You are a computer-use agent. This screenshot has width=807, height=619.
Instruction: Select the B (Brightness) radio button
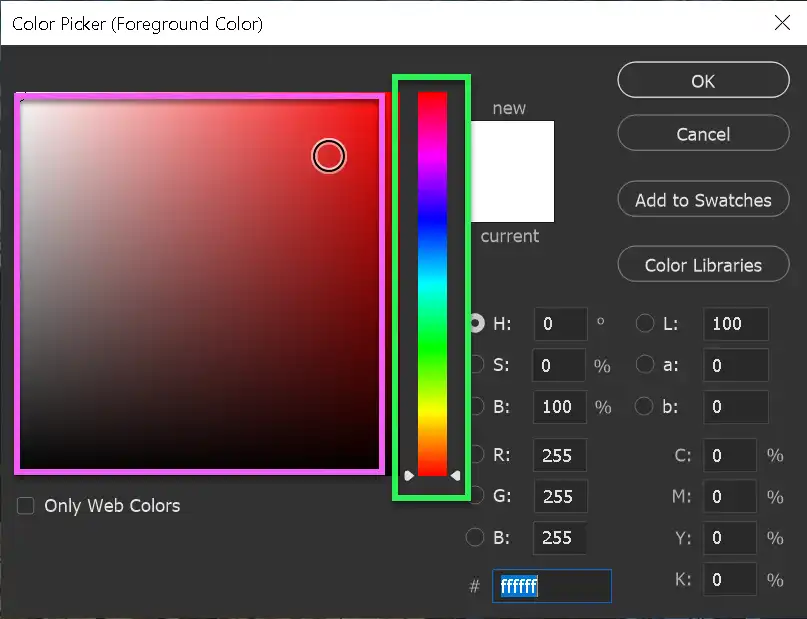coord(475,407)
